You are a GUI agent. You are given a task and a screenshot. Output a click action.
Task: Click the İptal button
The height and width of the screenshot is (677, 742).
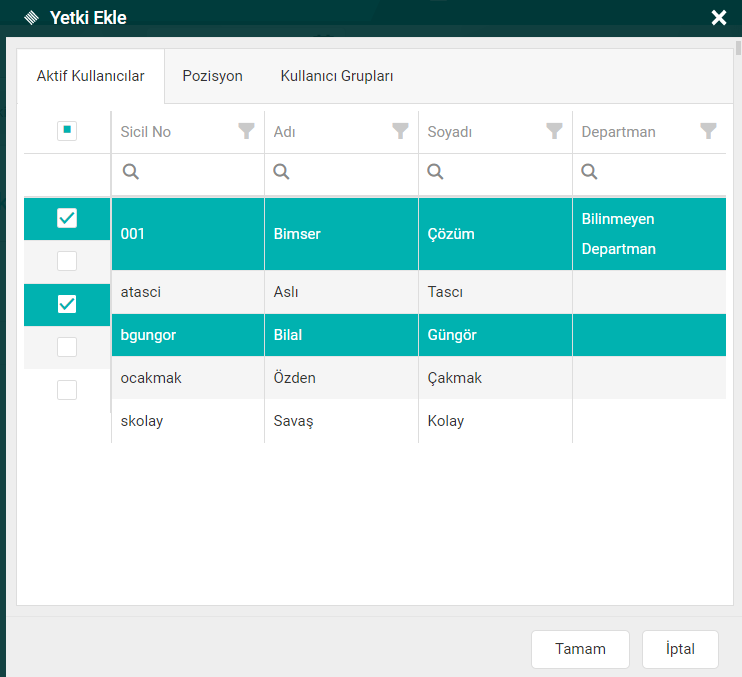680,649
